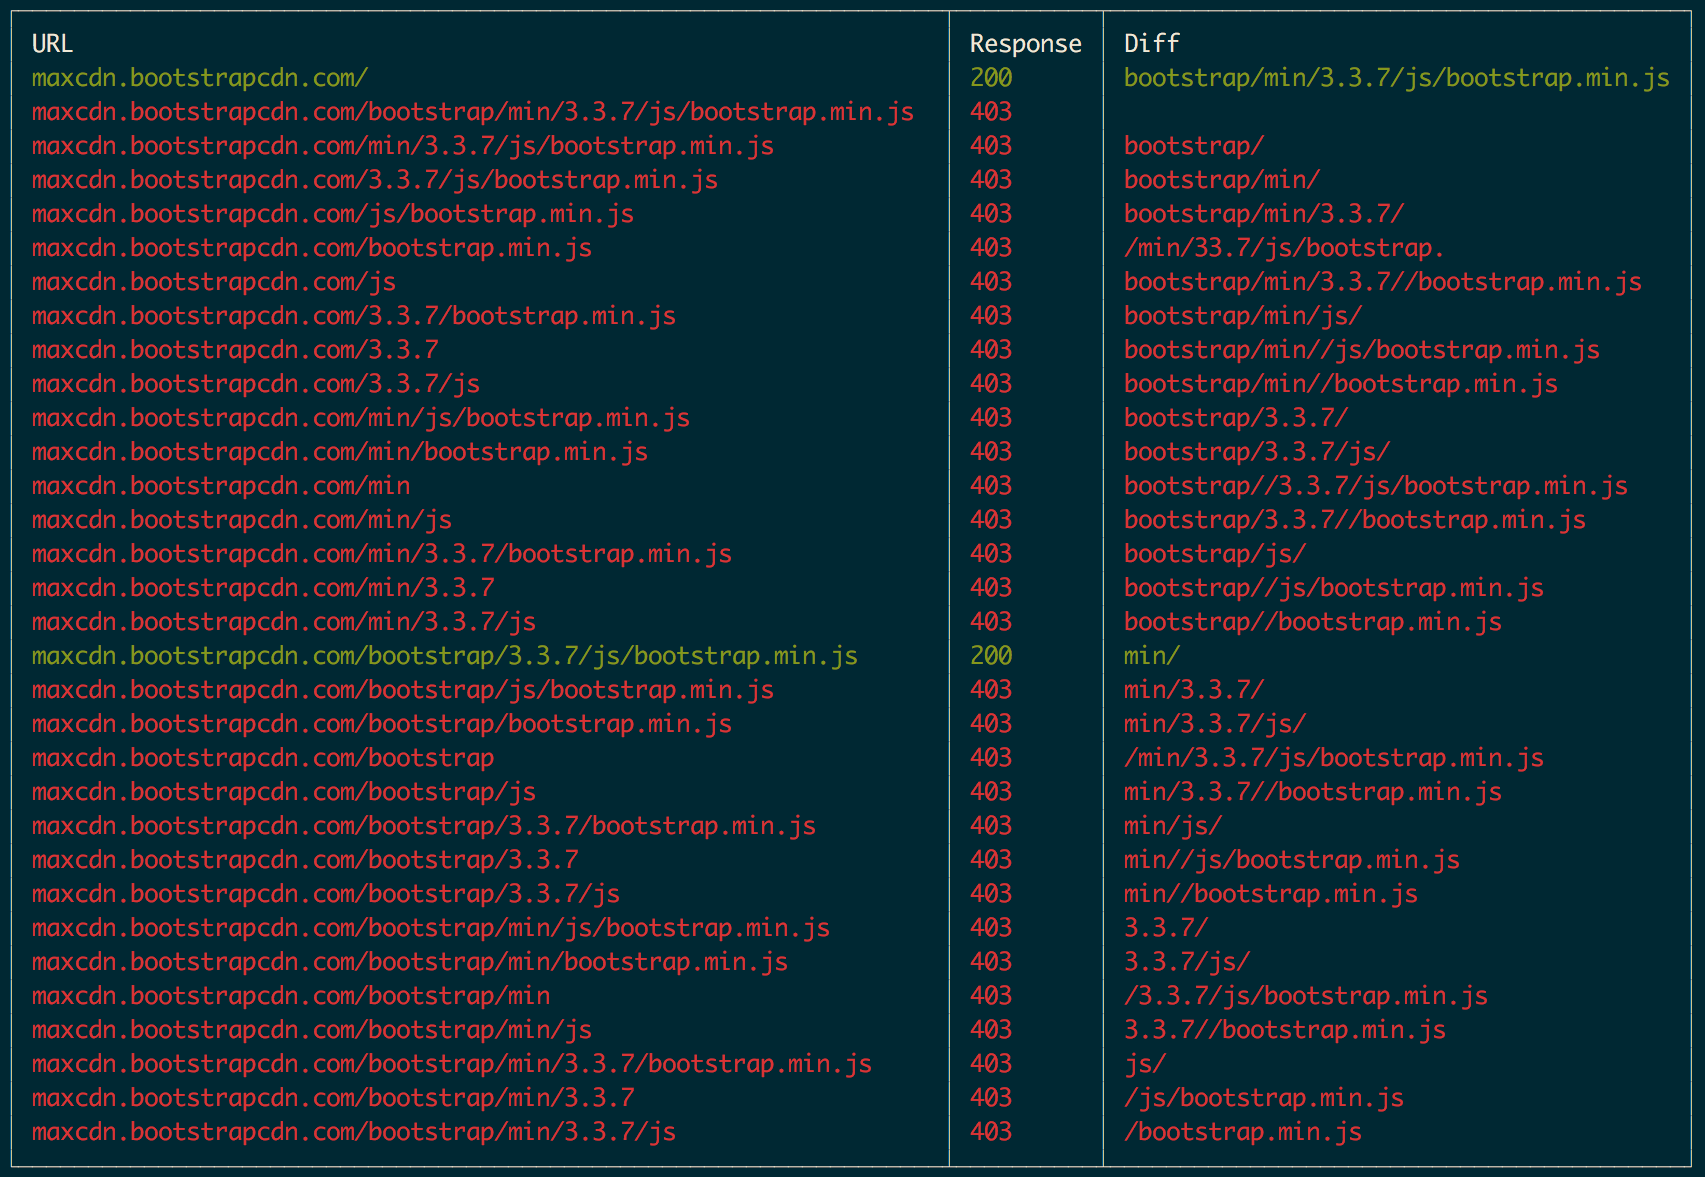Select URL maxcdn.bootstrapcdn.com/bootstrap/min/3.3.7/js/bootstrap.min.js
Screen dimensions: 1705x1177
pyautogui.click(x=473, y=112)
